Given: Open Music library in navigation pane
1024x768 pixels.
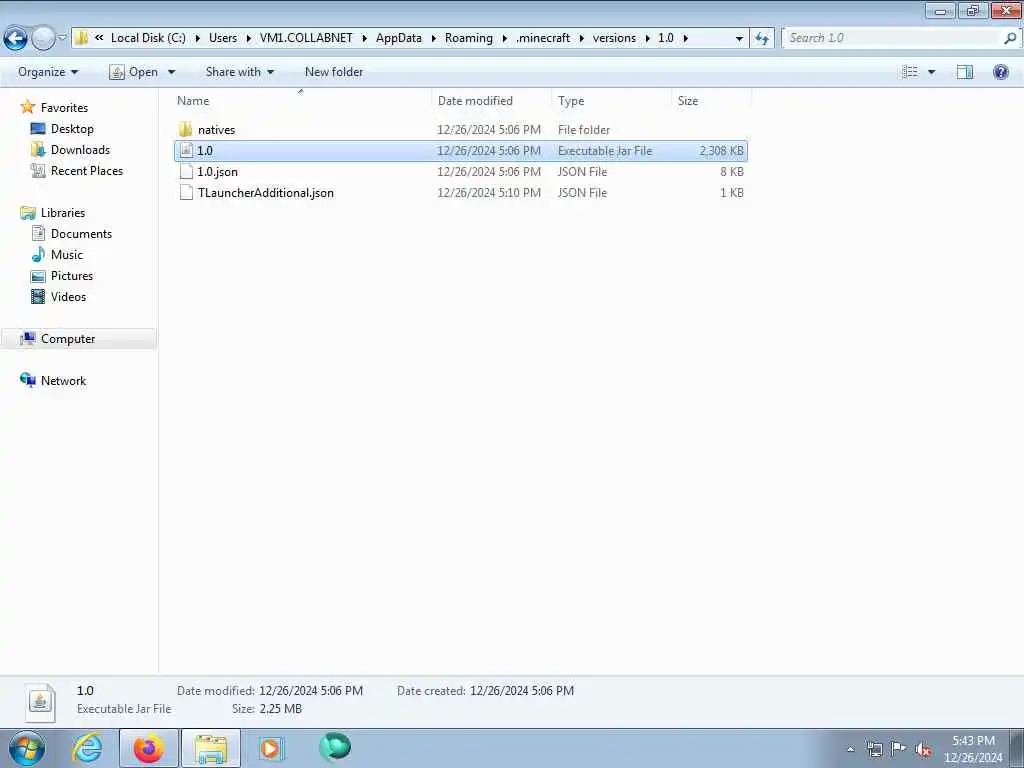Looking at the screenshot, I should (x=67, y=255).
